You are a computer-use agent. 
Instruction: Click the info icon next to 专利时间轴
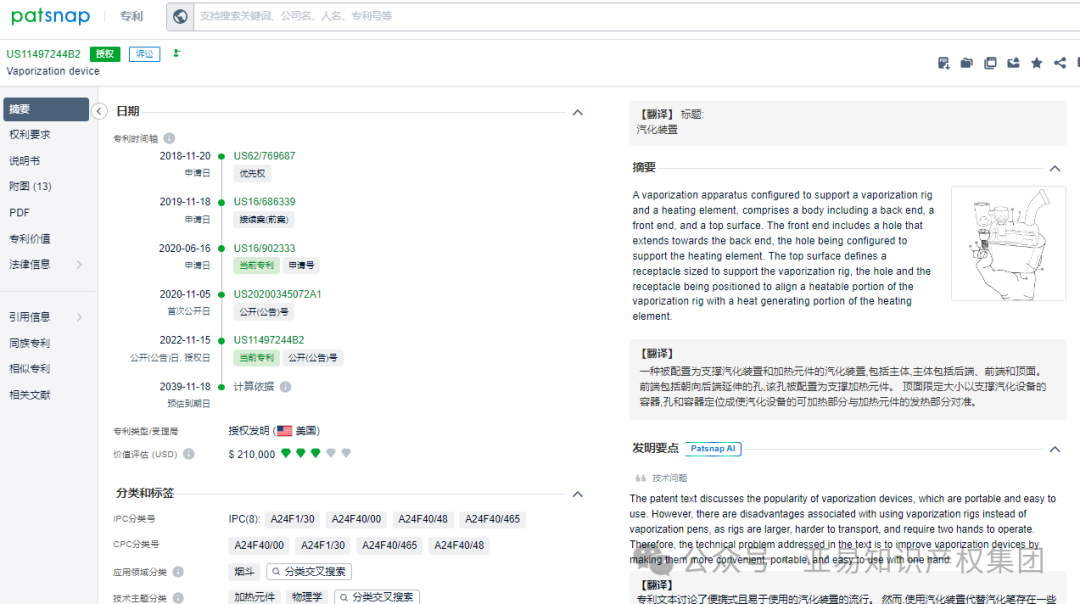(166, 139)
